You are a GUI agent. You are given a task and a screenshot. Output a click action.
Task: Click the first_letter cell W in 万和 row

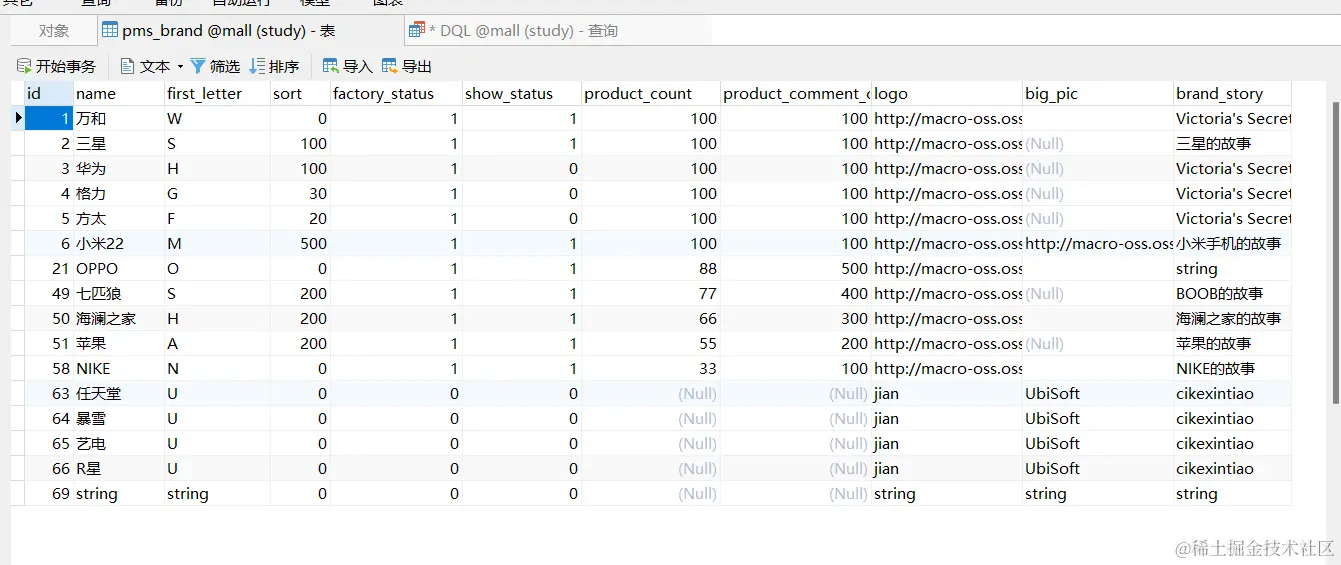(217, 118)
